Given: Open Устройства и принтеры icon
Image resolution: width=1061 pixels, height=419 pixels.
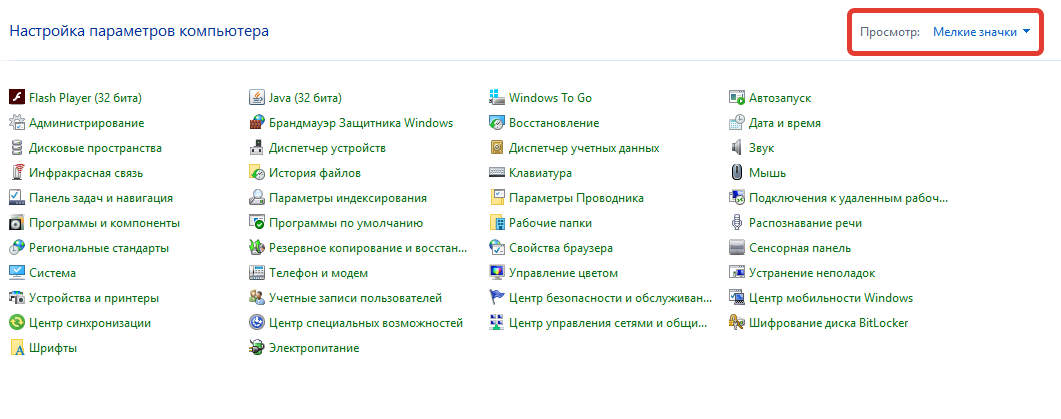Looking at the screenshot, I should click(x=17, y=298).
